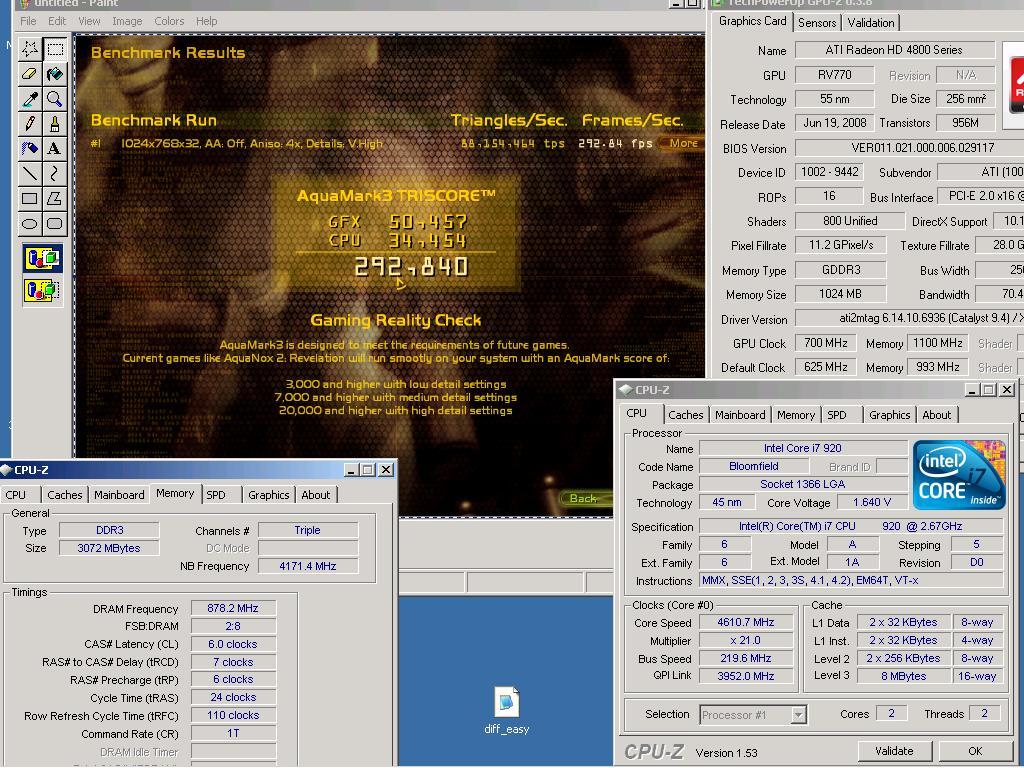
Task: Open About tab in left CPU-Z window
Action: click(x=315, y=495)
